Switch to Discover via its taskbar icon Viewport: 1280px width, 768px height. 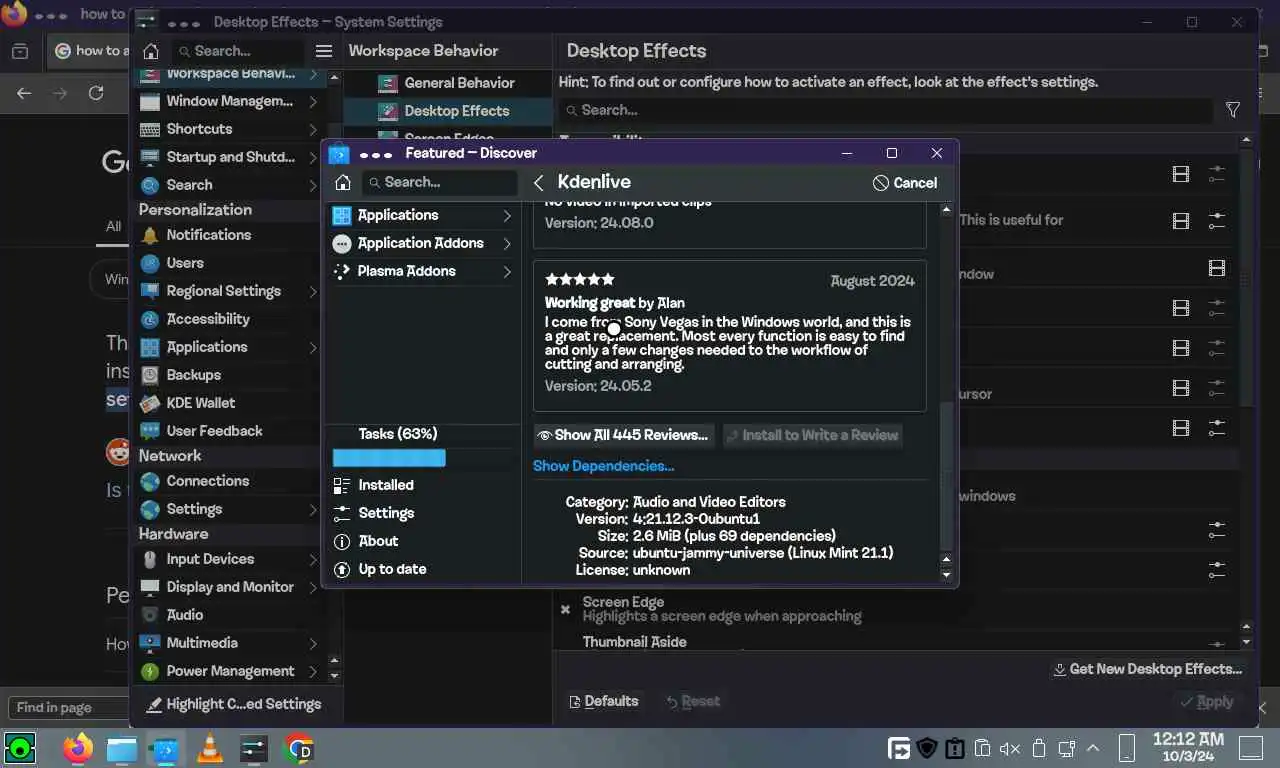pos(165,748)
